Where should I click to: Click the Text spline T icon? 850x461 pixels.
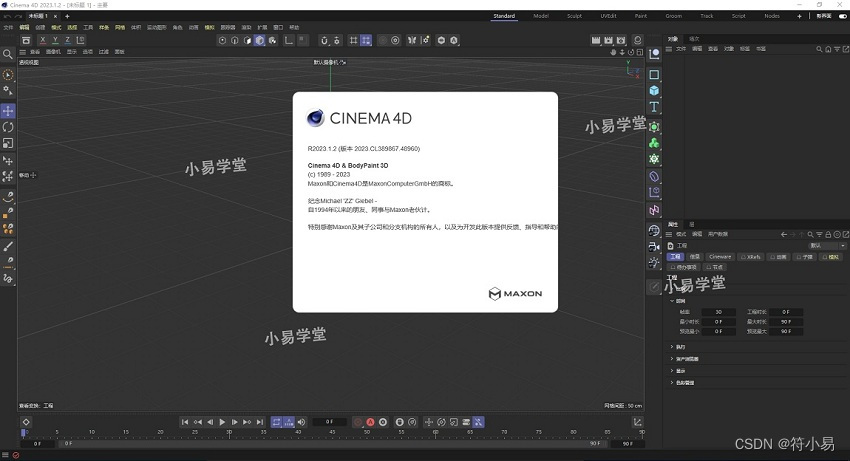click(x=654, y=107)
